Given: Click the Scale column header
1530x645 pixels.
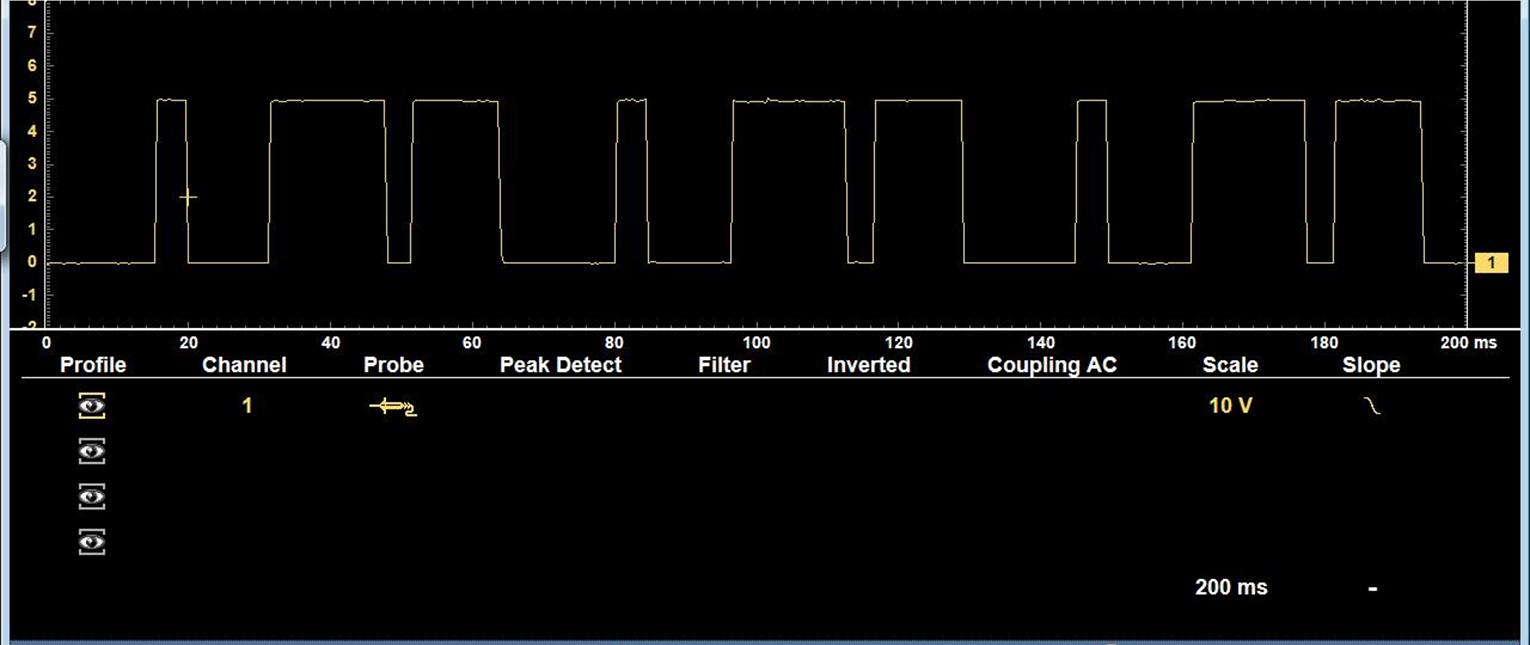Looking at the screenshot, I should click(1230, 365).
